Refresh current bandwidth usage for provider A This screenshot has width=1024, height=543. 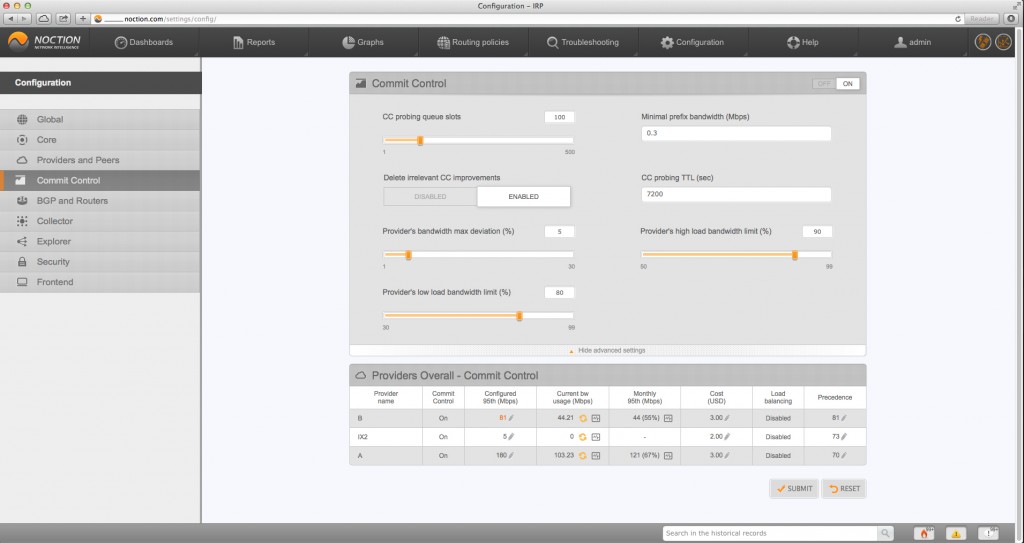581,456
